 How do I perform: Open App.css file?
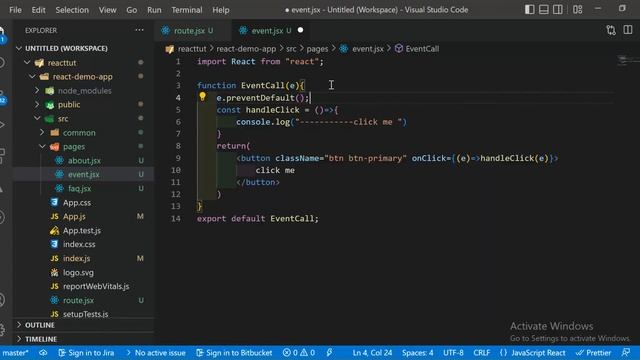pos(77,202)
